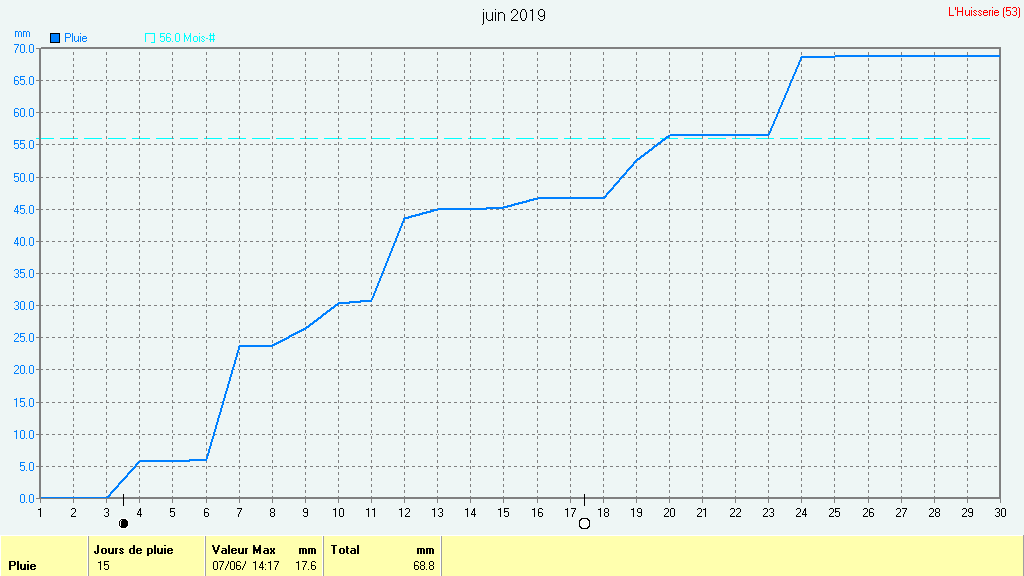Click the 56.0 Mois-# legend text

(x=187, y=39)
